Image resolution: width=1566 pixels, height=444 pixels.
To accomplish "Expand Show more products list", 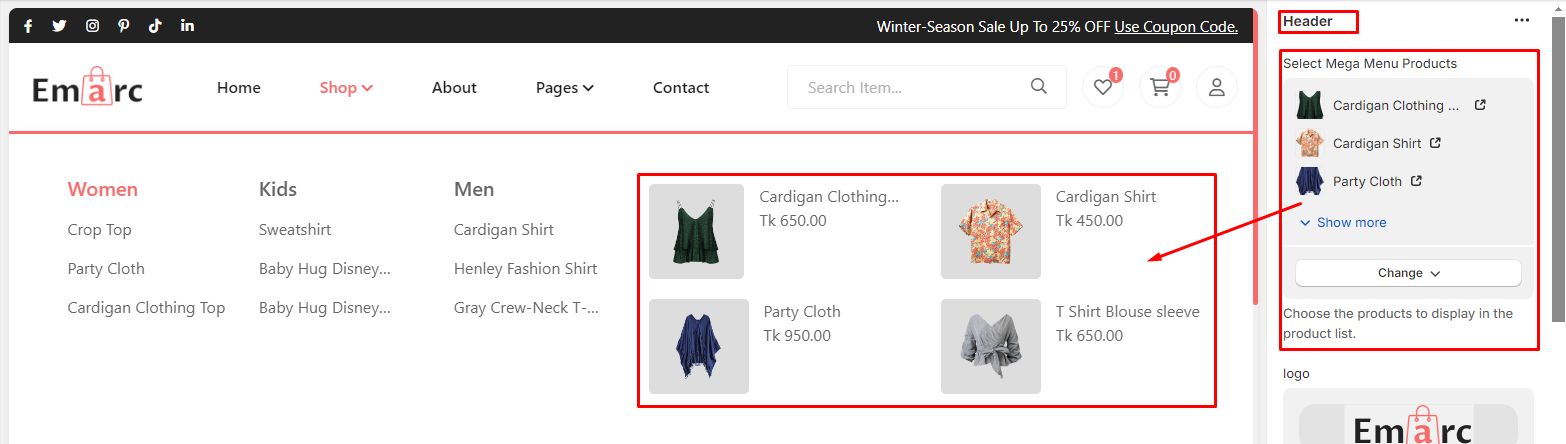I will [x=1342, y=222].
